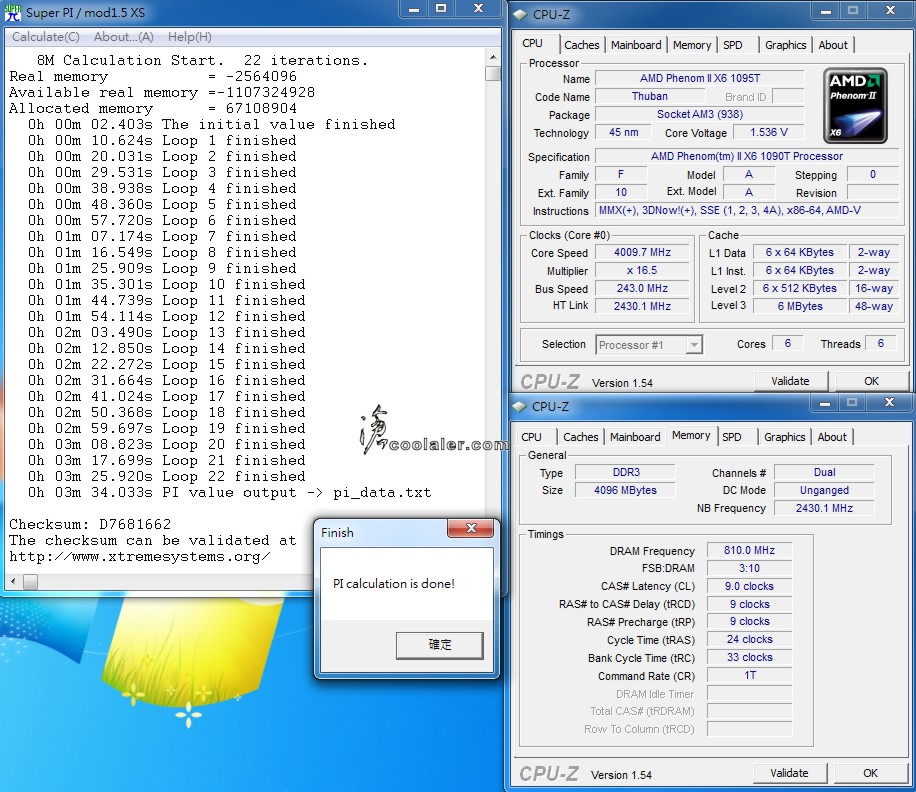Open the Help(H) menu in Super PI

pos(189,37)
